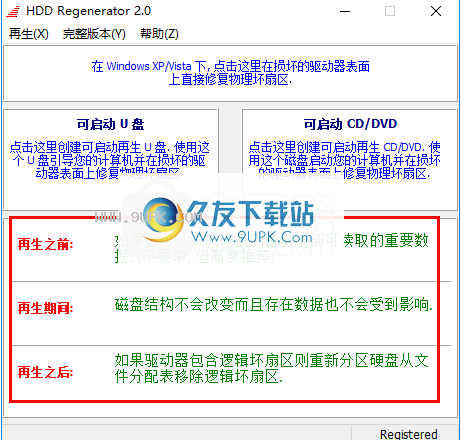This screenshot has height=440, width=462.
Task: Click the green text about removing logical bad sectors
Action: point(271,369)
